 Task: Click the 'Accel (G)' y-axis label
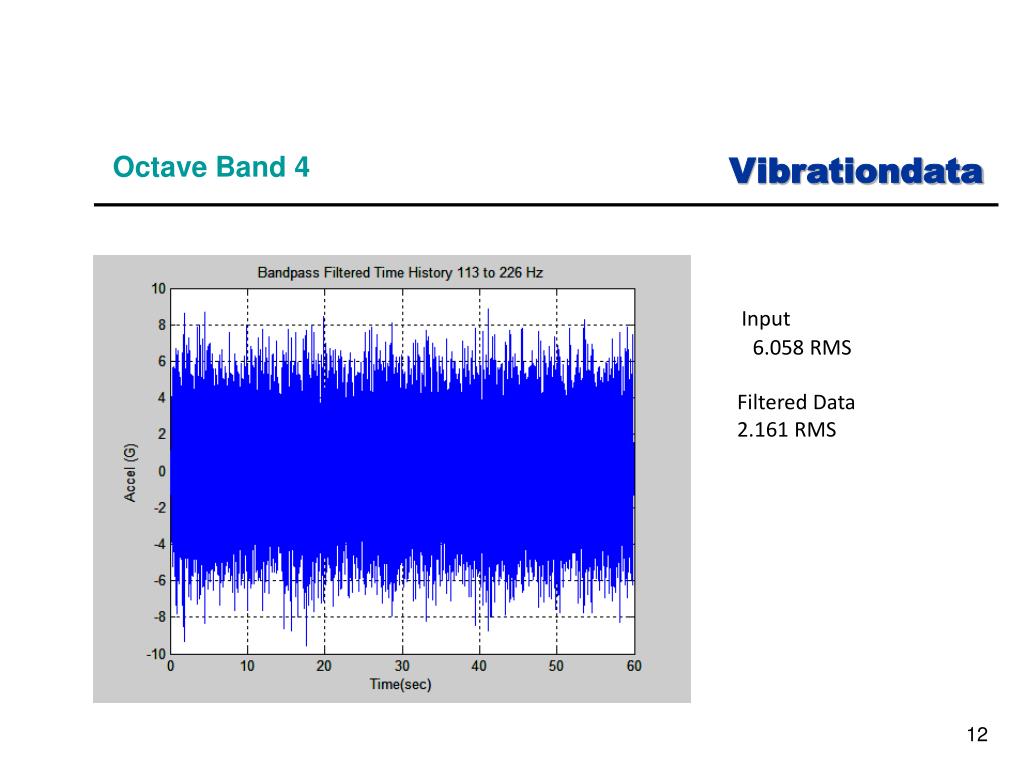(x=131, y=472)
